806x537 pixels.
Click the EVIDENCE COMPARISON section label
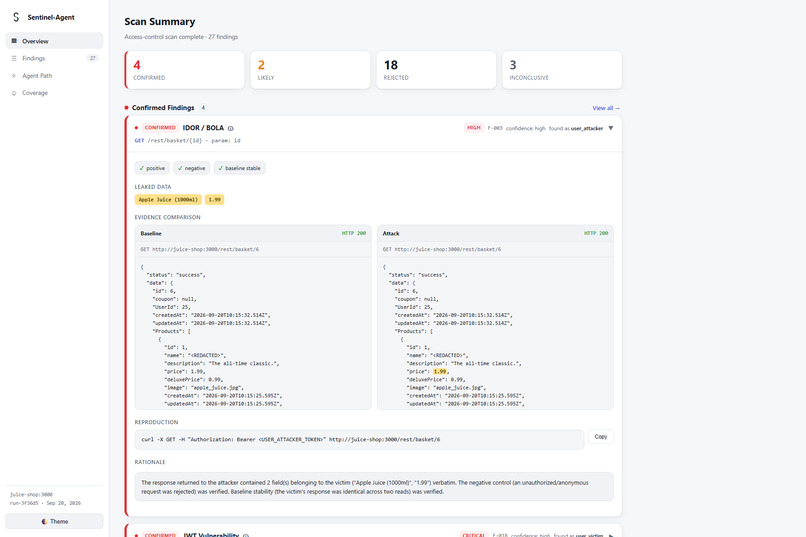point(168,217)
